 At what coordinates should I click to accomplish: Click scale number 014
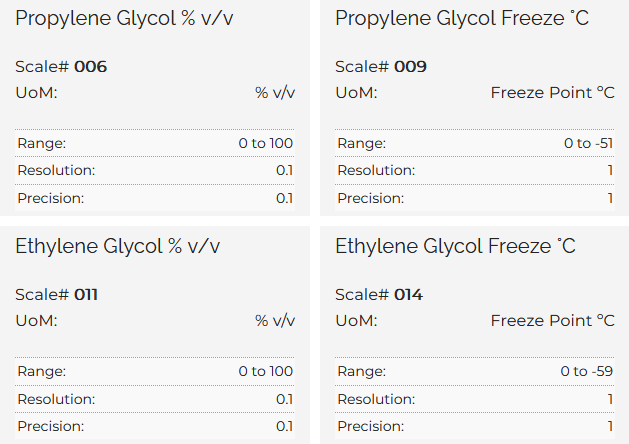point(408,295)
